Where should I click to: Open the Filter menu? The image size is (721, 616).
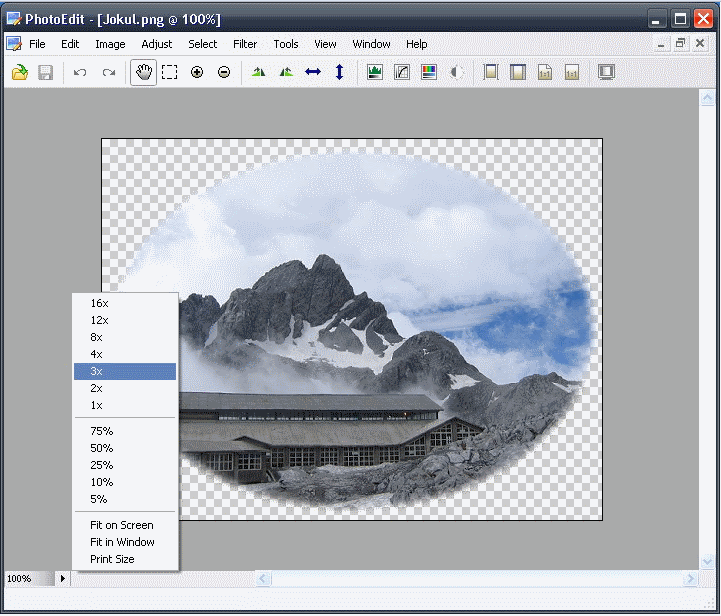(x=245, y=44)
